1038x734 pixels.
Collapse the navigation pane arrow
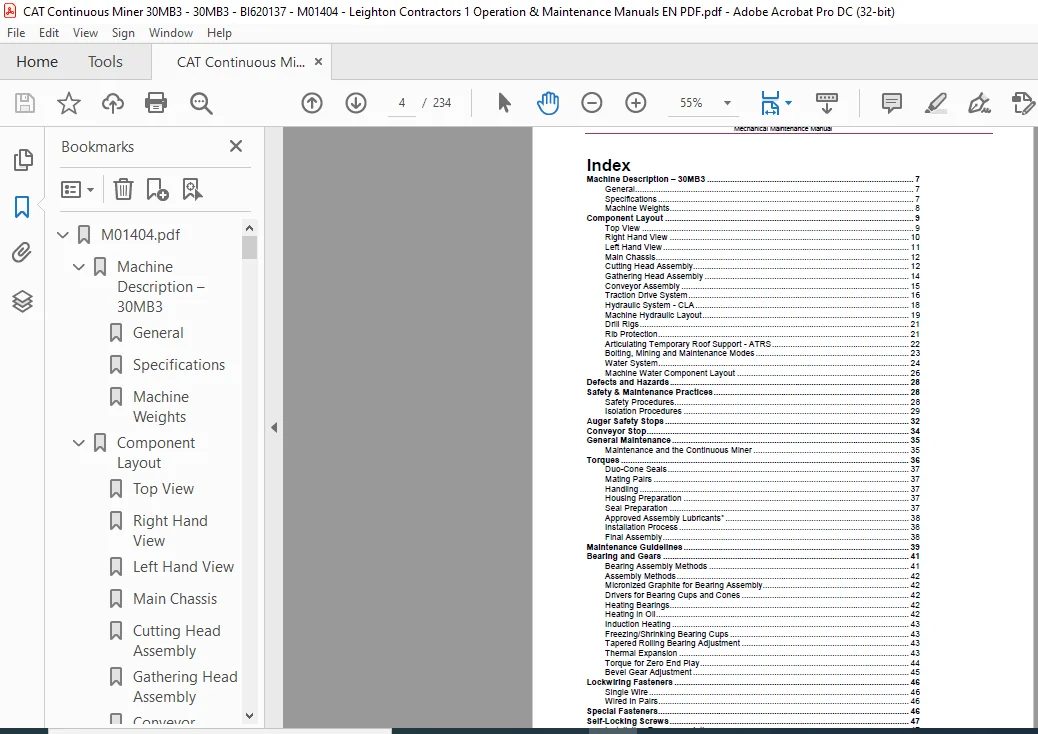coord(274,428)
